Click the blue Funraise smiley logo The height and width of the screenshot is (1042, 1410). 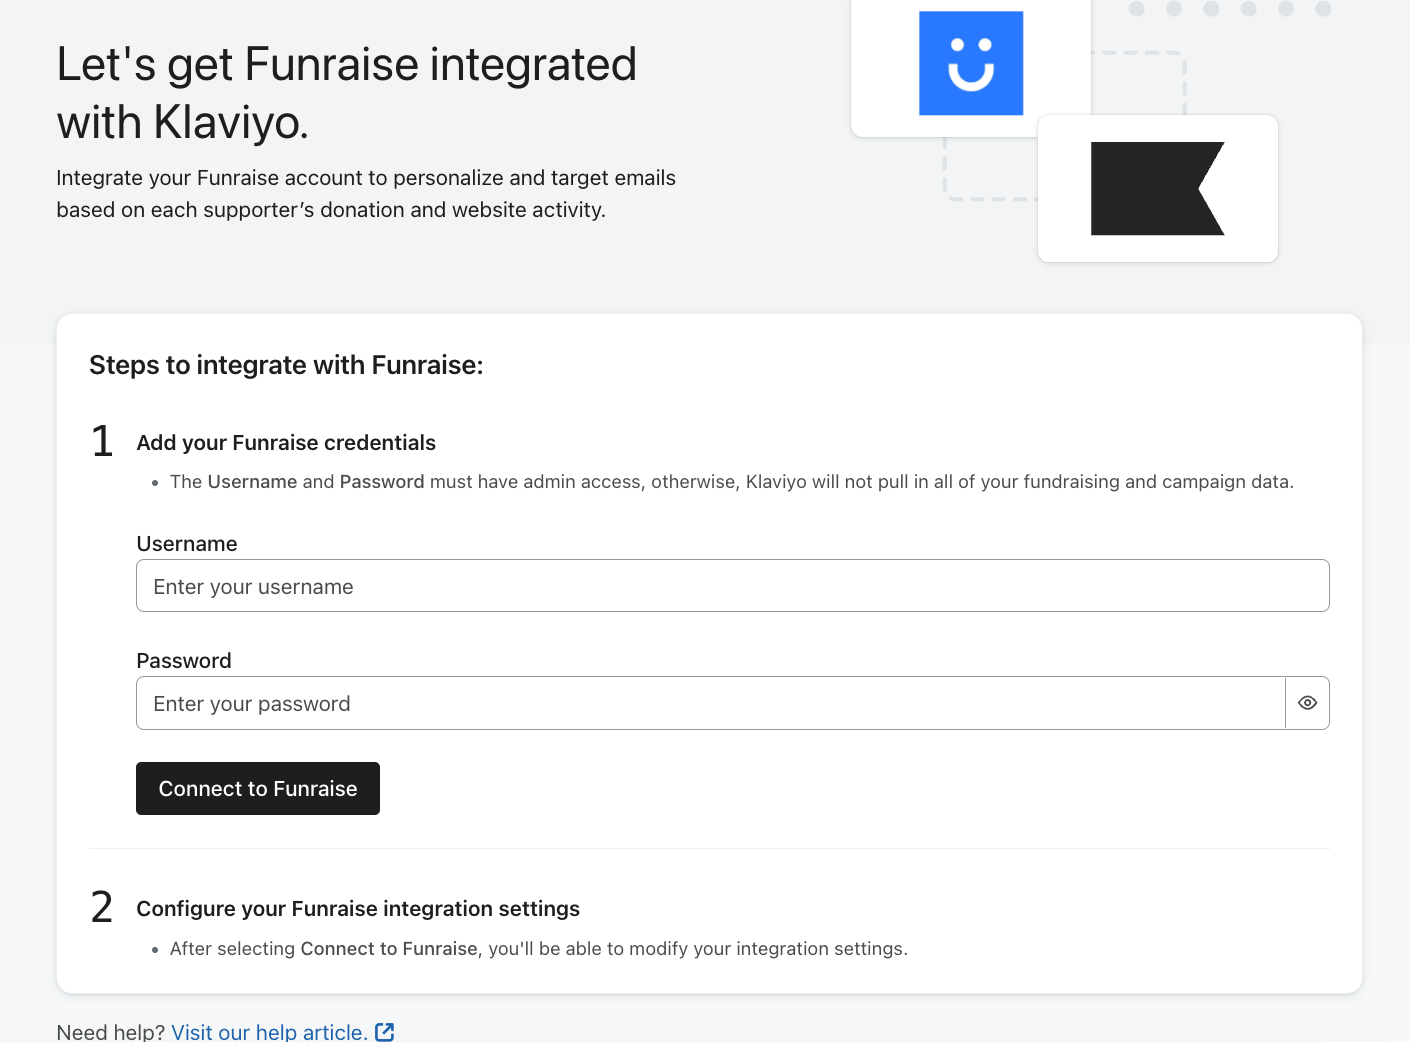[970, 64]
